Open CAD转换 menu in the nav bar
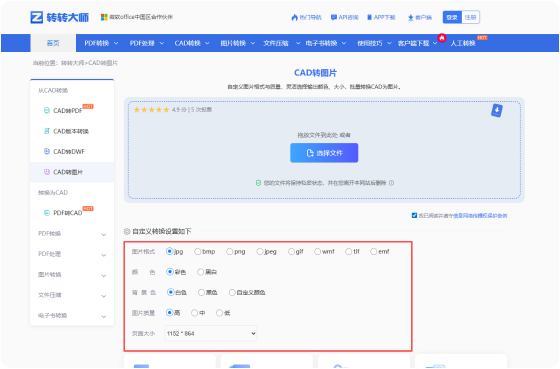The image size is (560, 369). point(192,43)
